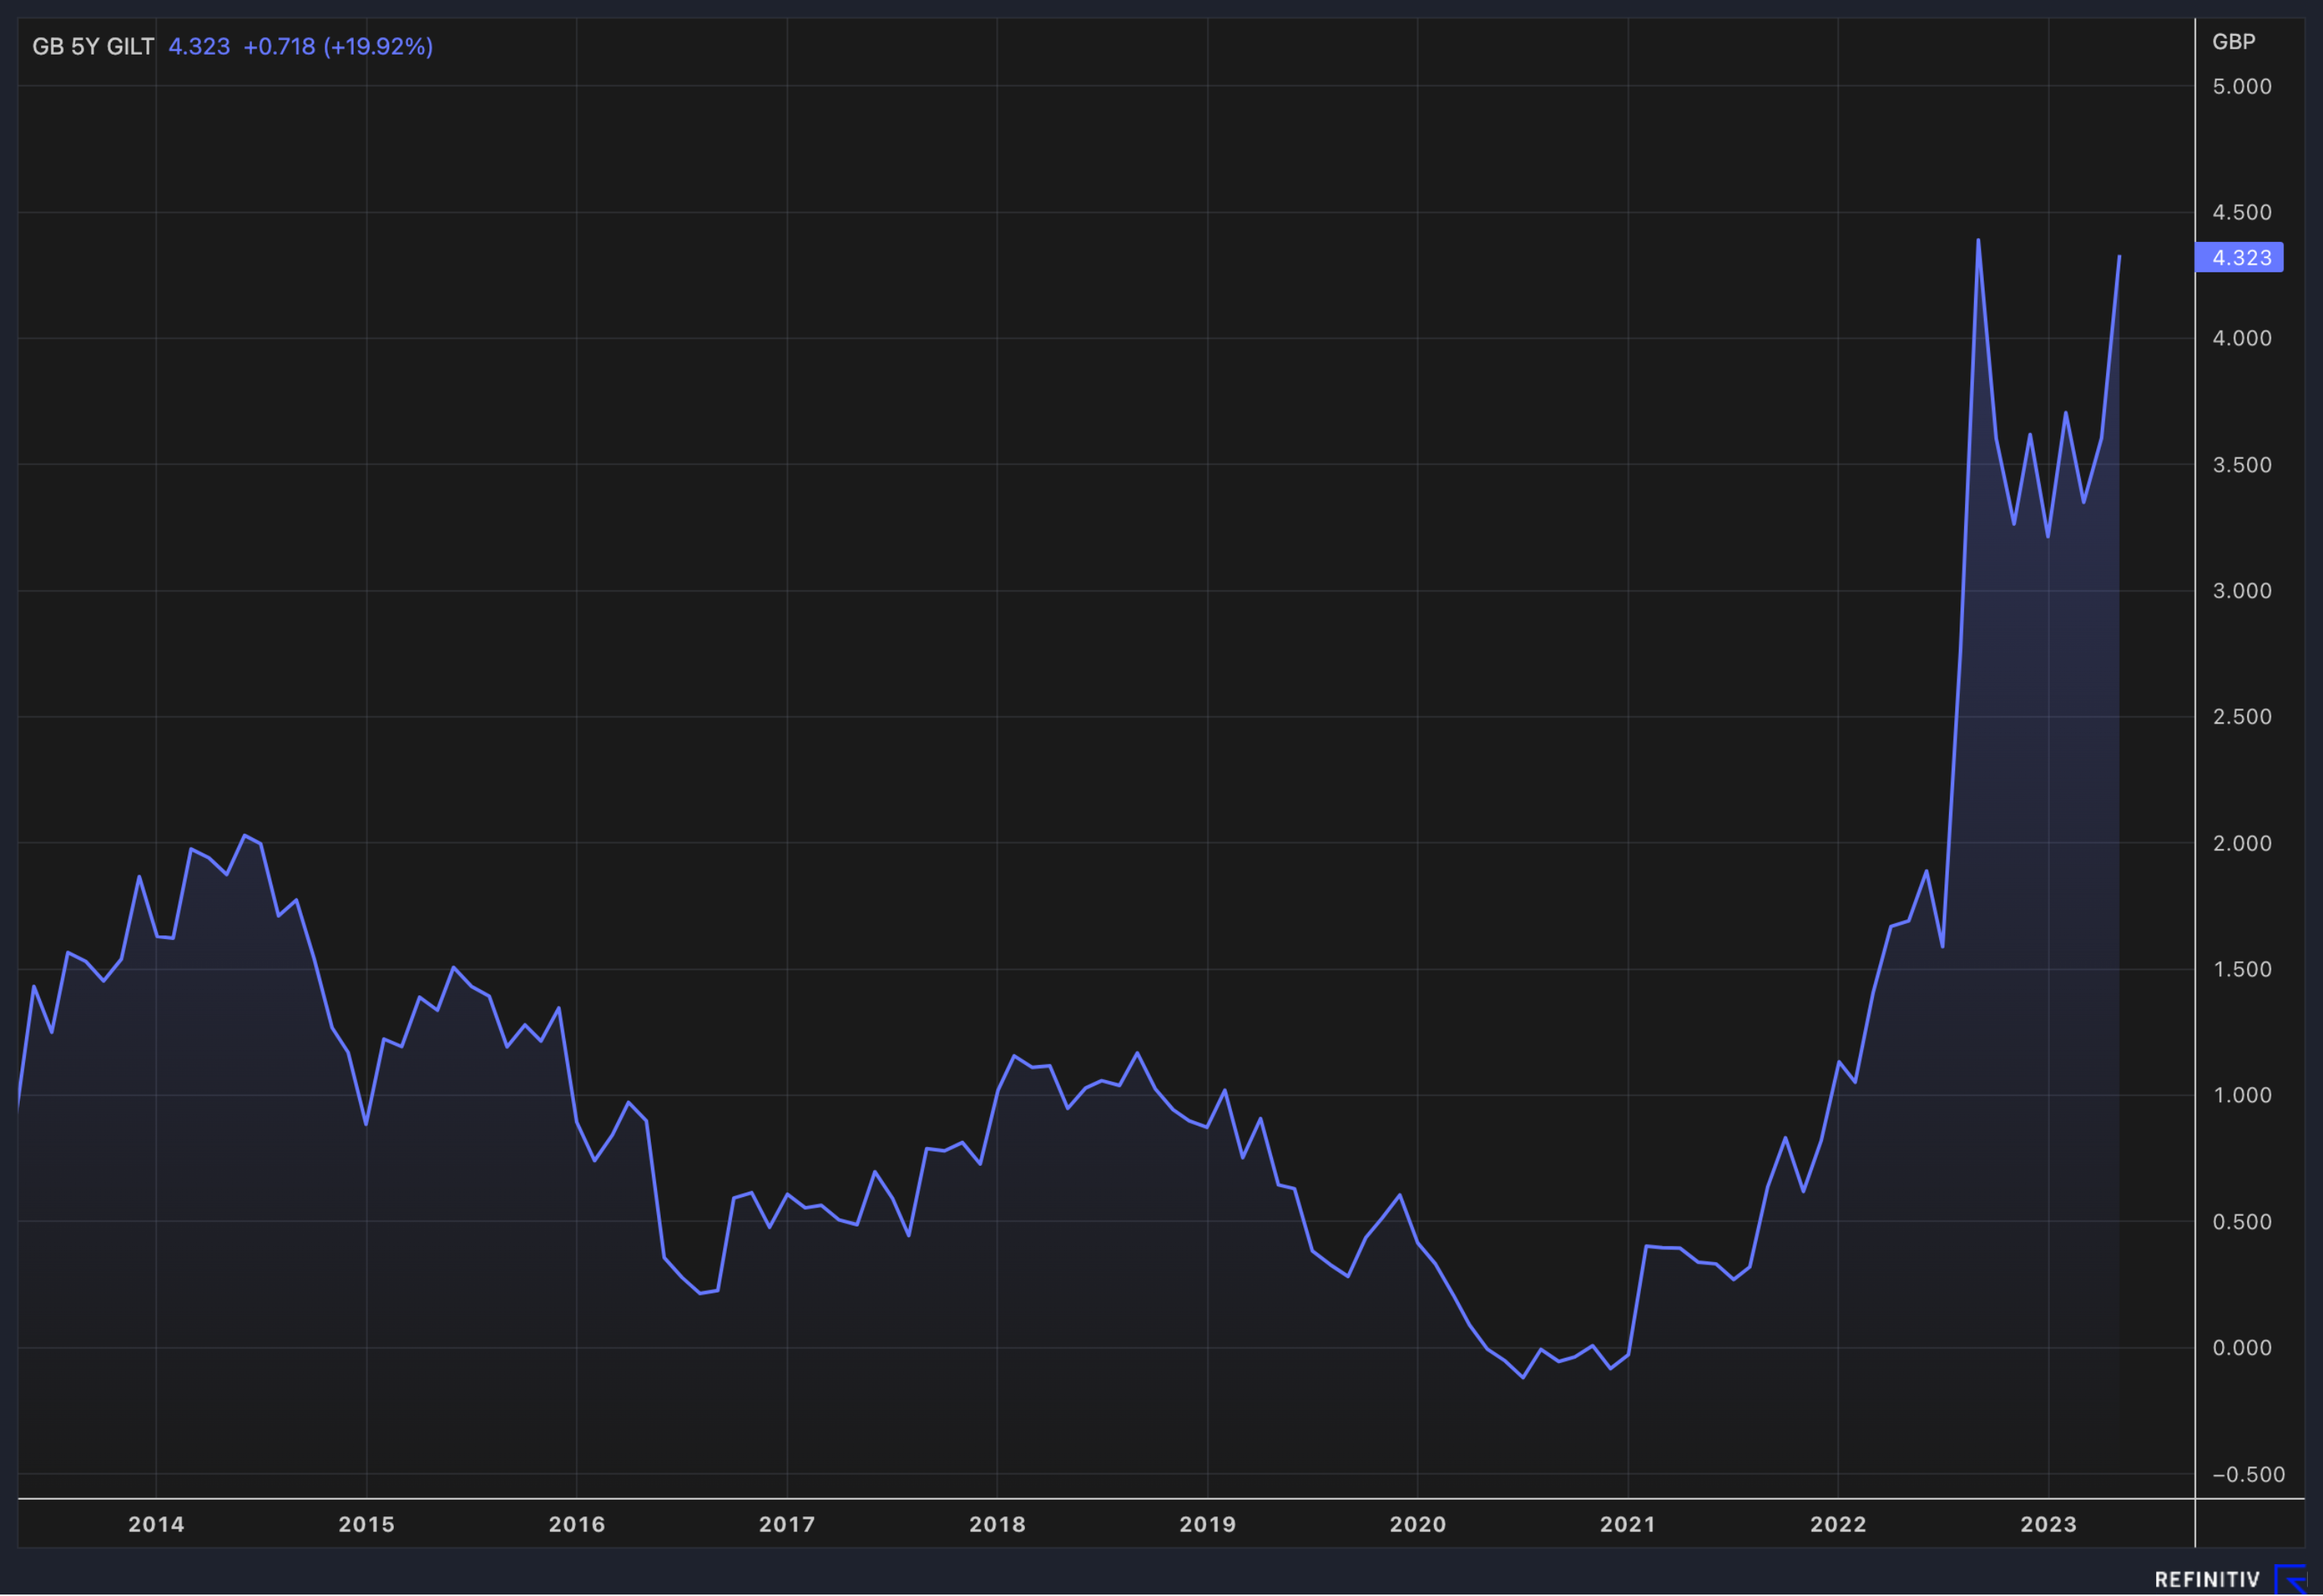Click the 2.000 y-axis label
Screen dimensions: 2323x1596
point(2242,843)
